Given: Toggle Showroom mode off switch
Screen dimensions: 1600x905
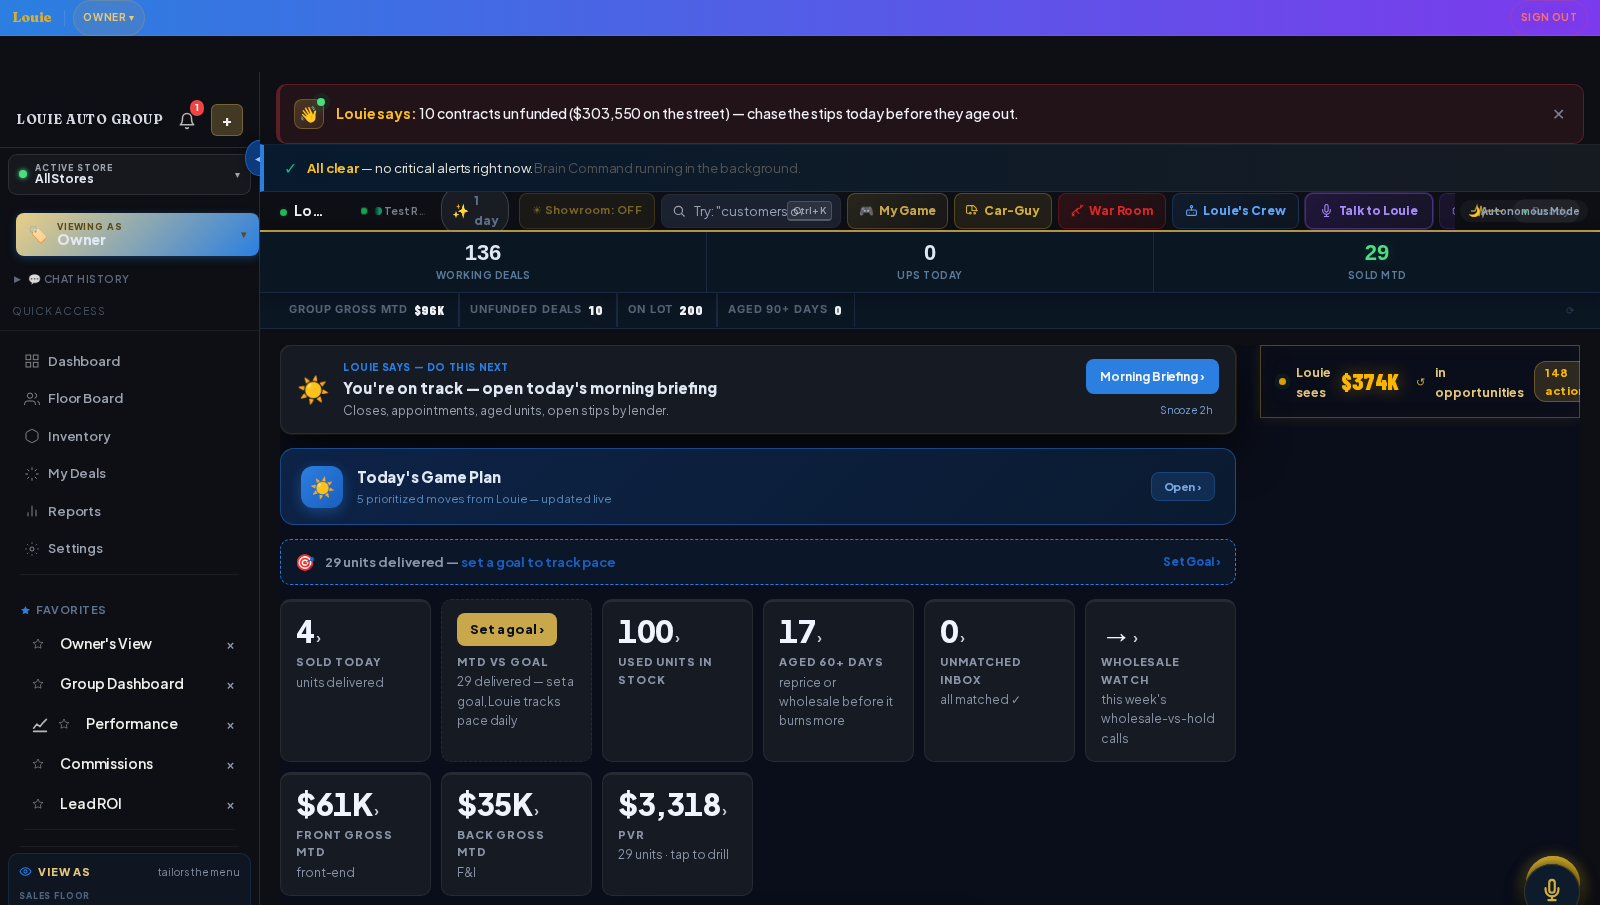Looking at the screenshot, I should 587,211.
